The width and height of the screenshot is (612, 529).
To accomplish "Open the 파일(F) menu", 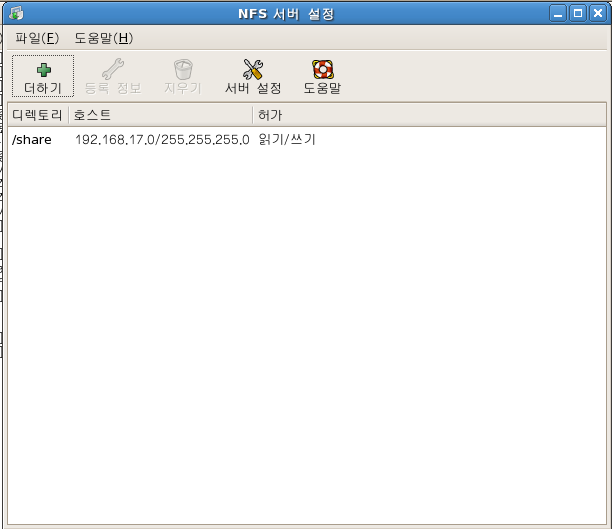I will pos(37,38).
